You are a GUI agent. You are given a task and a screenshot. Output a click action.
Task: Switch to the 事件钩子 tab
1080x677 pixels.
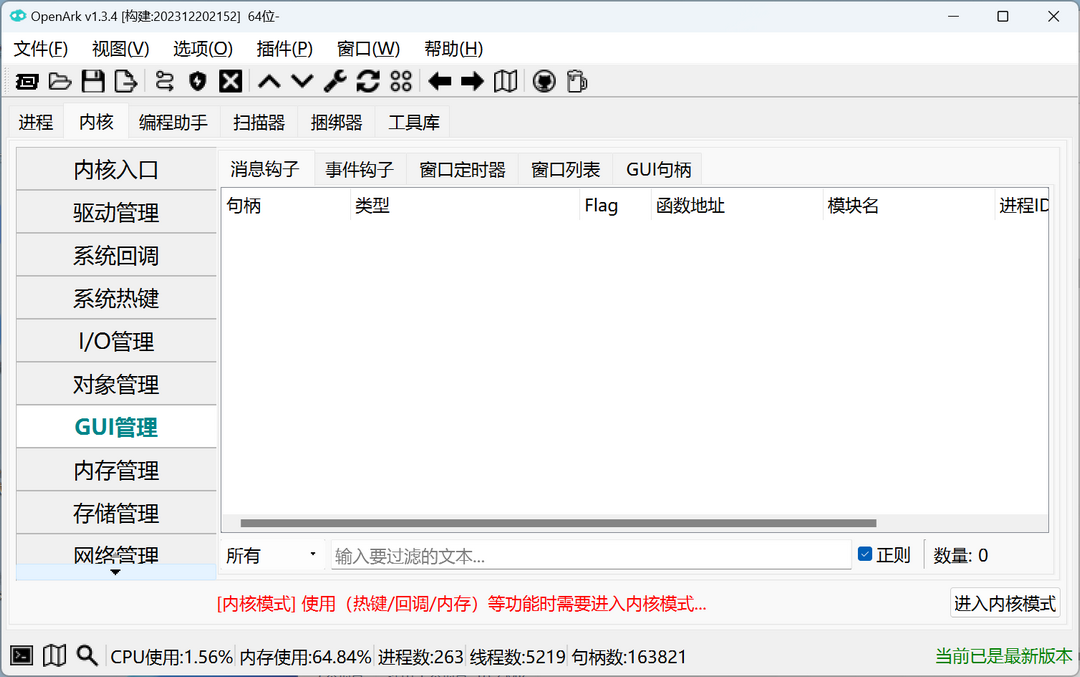(x=359, y=168)
